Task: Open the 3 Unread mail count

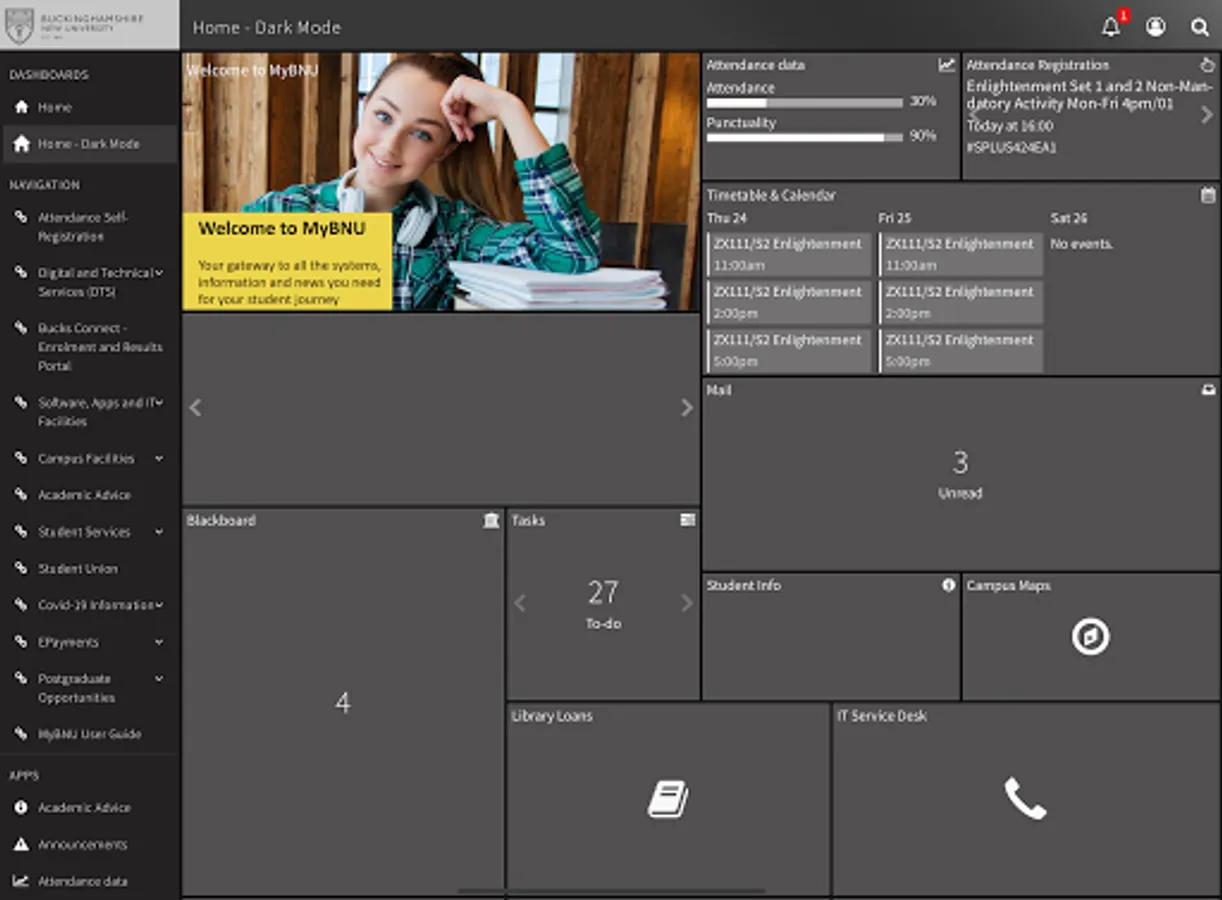Action: [x=960, y=472]
